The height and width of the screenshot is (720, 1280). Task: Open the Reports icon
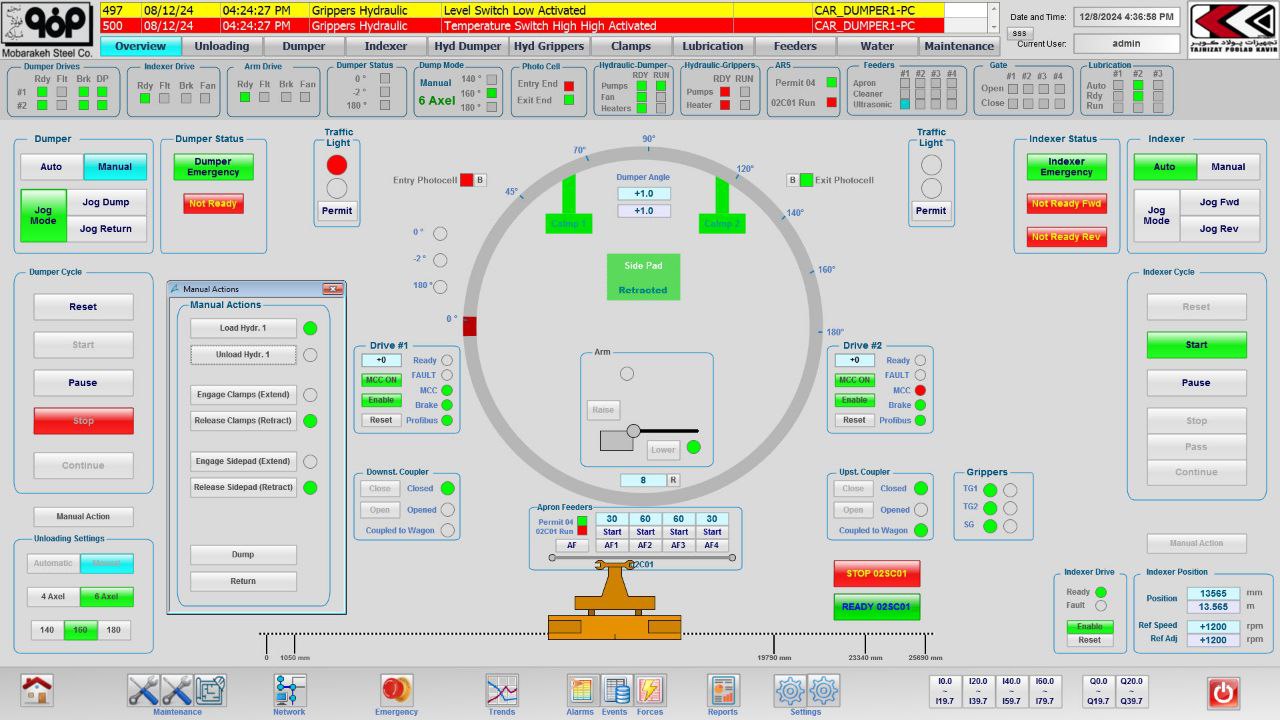coord(723,690)
